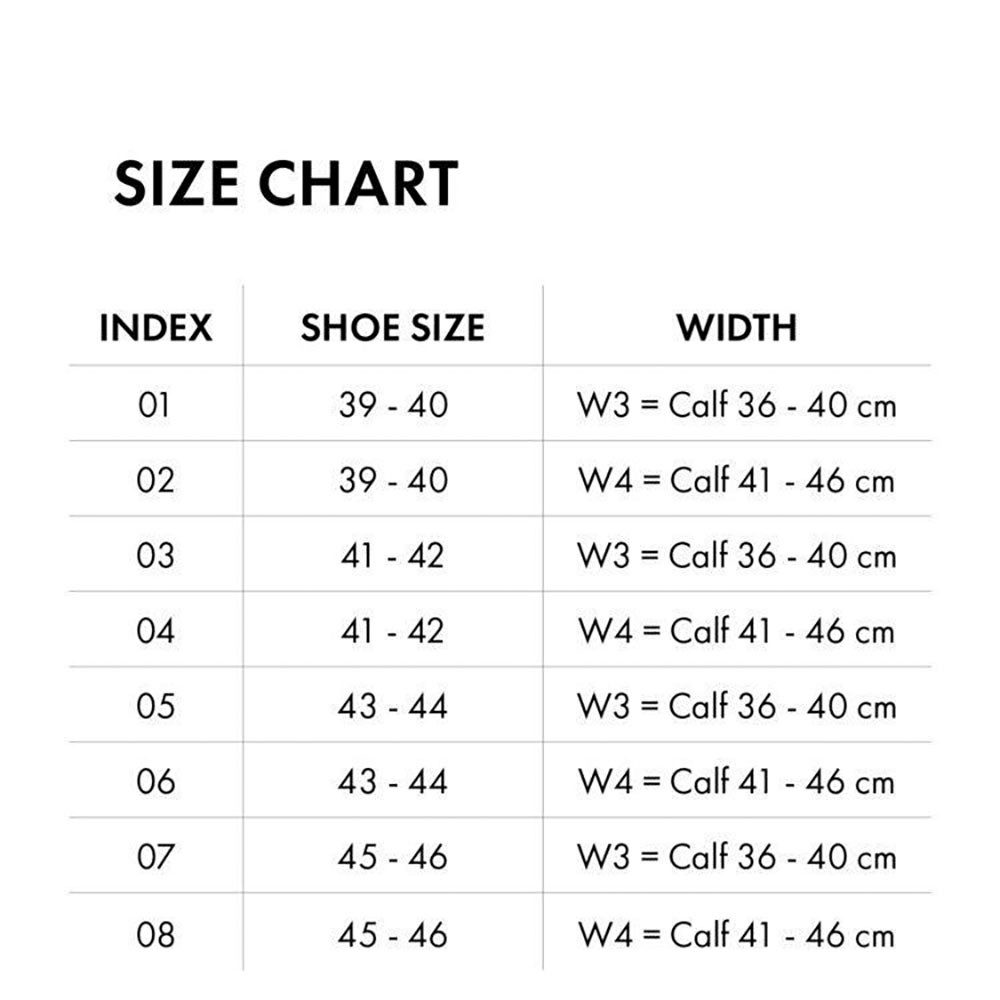Click index 07 cell
1000x1000 pixels.
click(155, 856)
